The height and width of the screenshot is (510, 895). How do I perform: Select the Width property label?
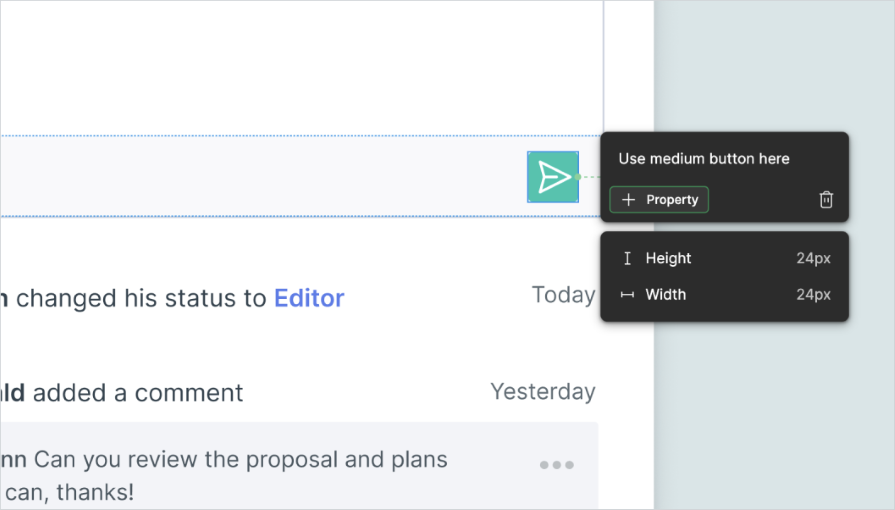[665, 295]
